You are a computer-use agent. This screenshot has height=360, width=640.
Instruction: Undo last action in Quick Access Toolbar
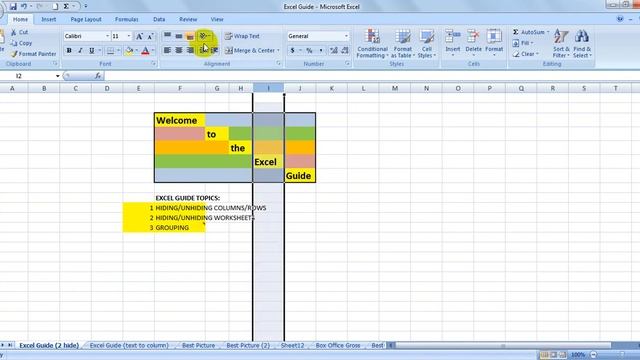[x=24, y=6]
